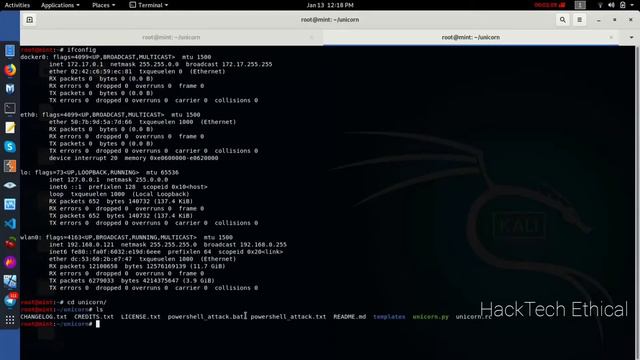Click the 'CREDITS.txt' file name
640x360 pixels.
(94, 317)
